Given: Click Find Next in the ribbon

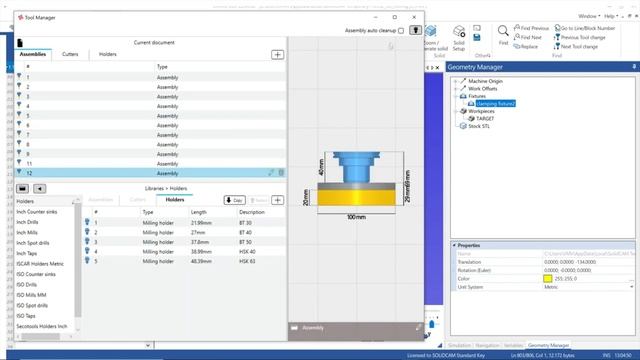Looking at the screenshot, I should click(x=527, y=37).
